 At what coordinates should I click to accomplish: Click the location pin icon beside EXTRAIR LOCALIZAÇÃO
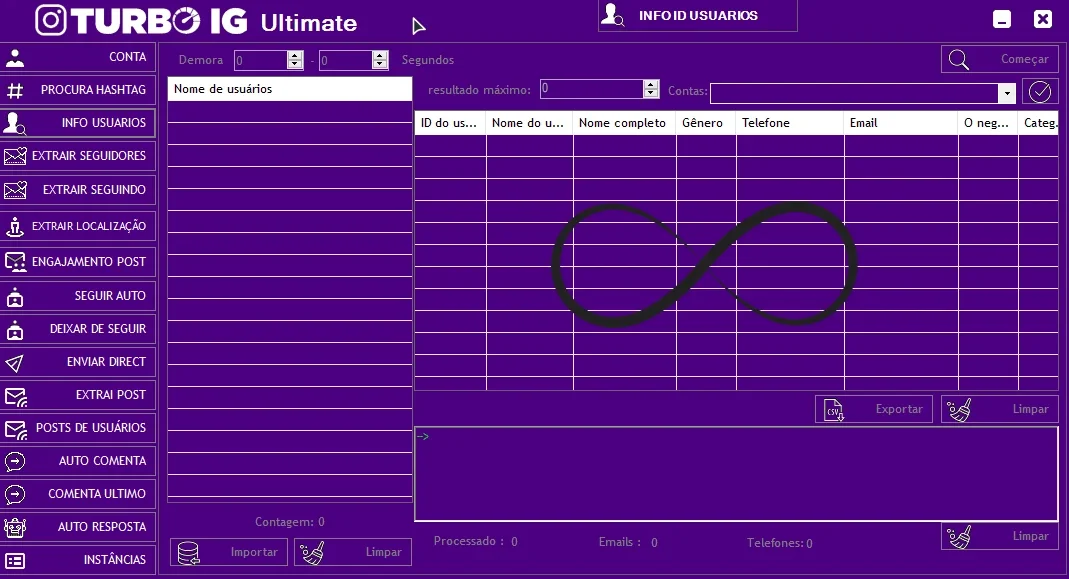[15, 226]
